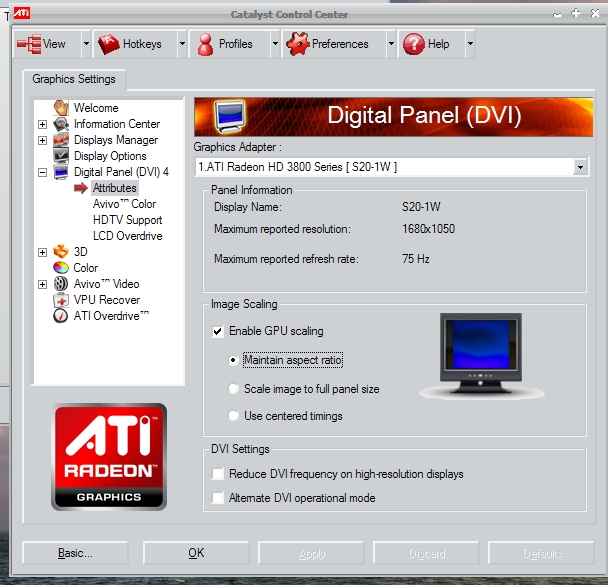The width and height of the screenshot is (608, 585).
Task: Click the monitor icon in Digital Panel banner
Action: 230,117
